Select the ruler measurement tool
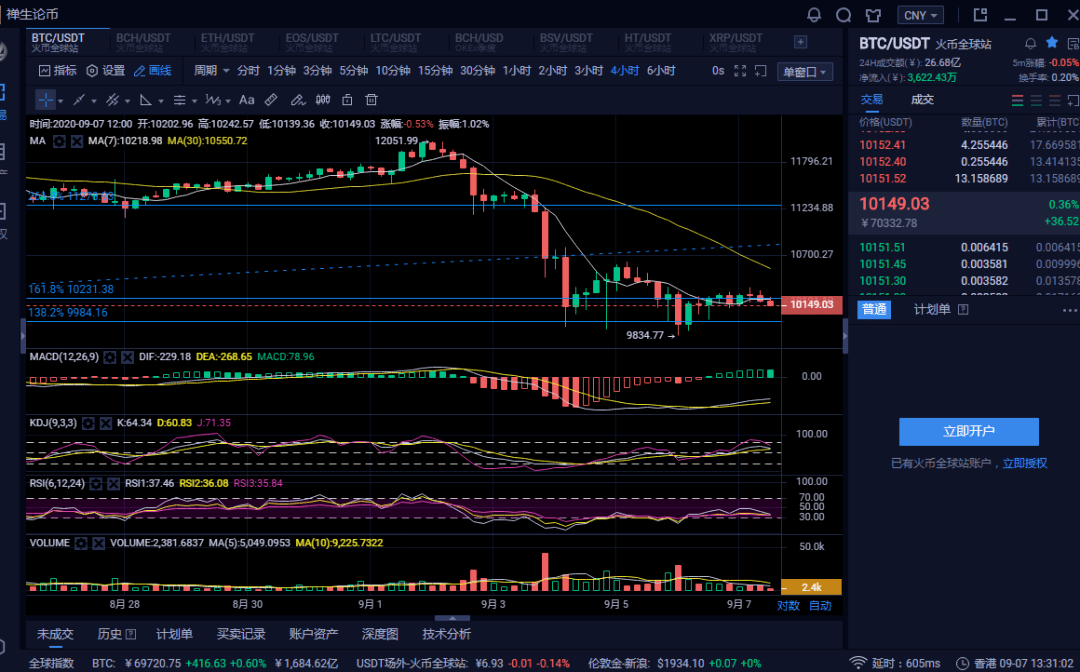Screen dimensions: 1080x672 point(271,100)
